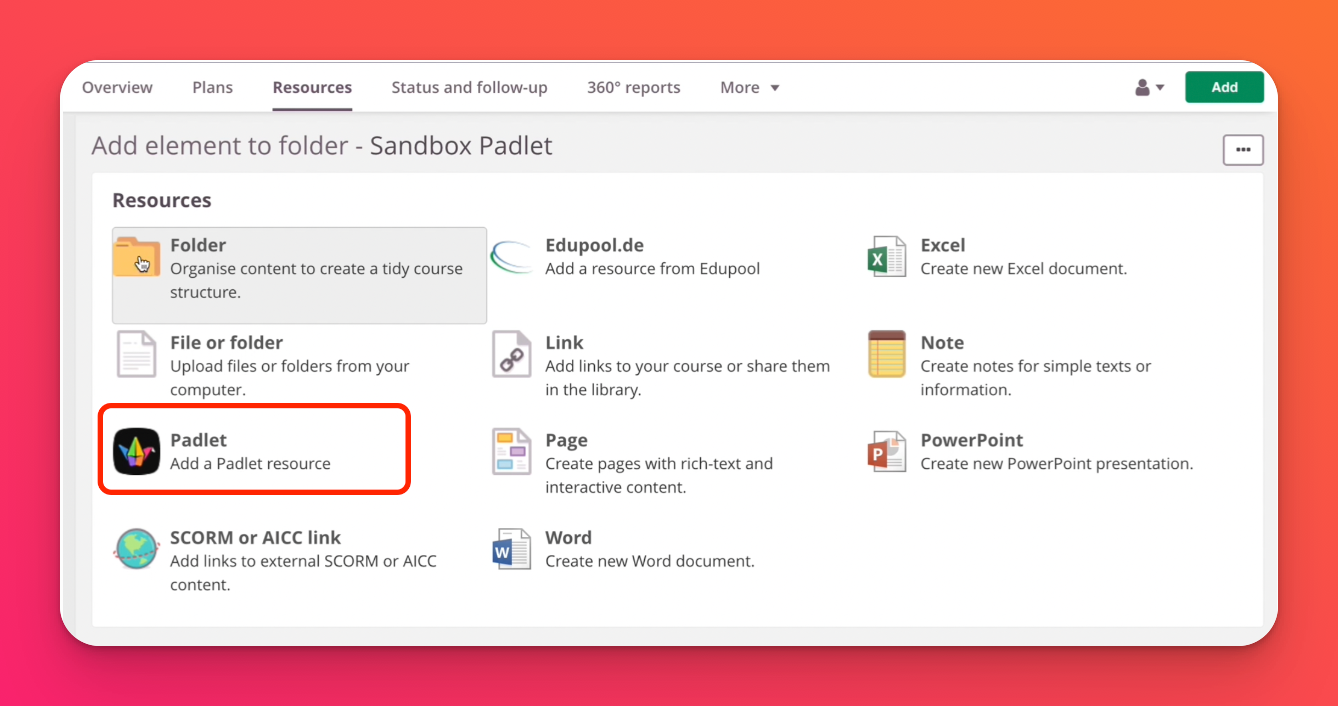Click 'Add element to folder - Sandbox Padlet' heading
Image resolution: width=1338 pixels, height=706 pixels.
(x=322, y=146)
